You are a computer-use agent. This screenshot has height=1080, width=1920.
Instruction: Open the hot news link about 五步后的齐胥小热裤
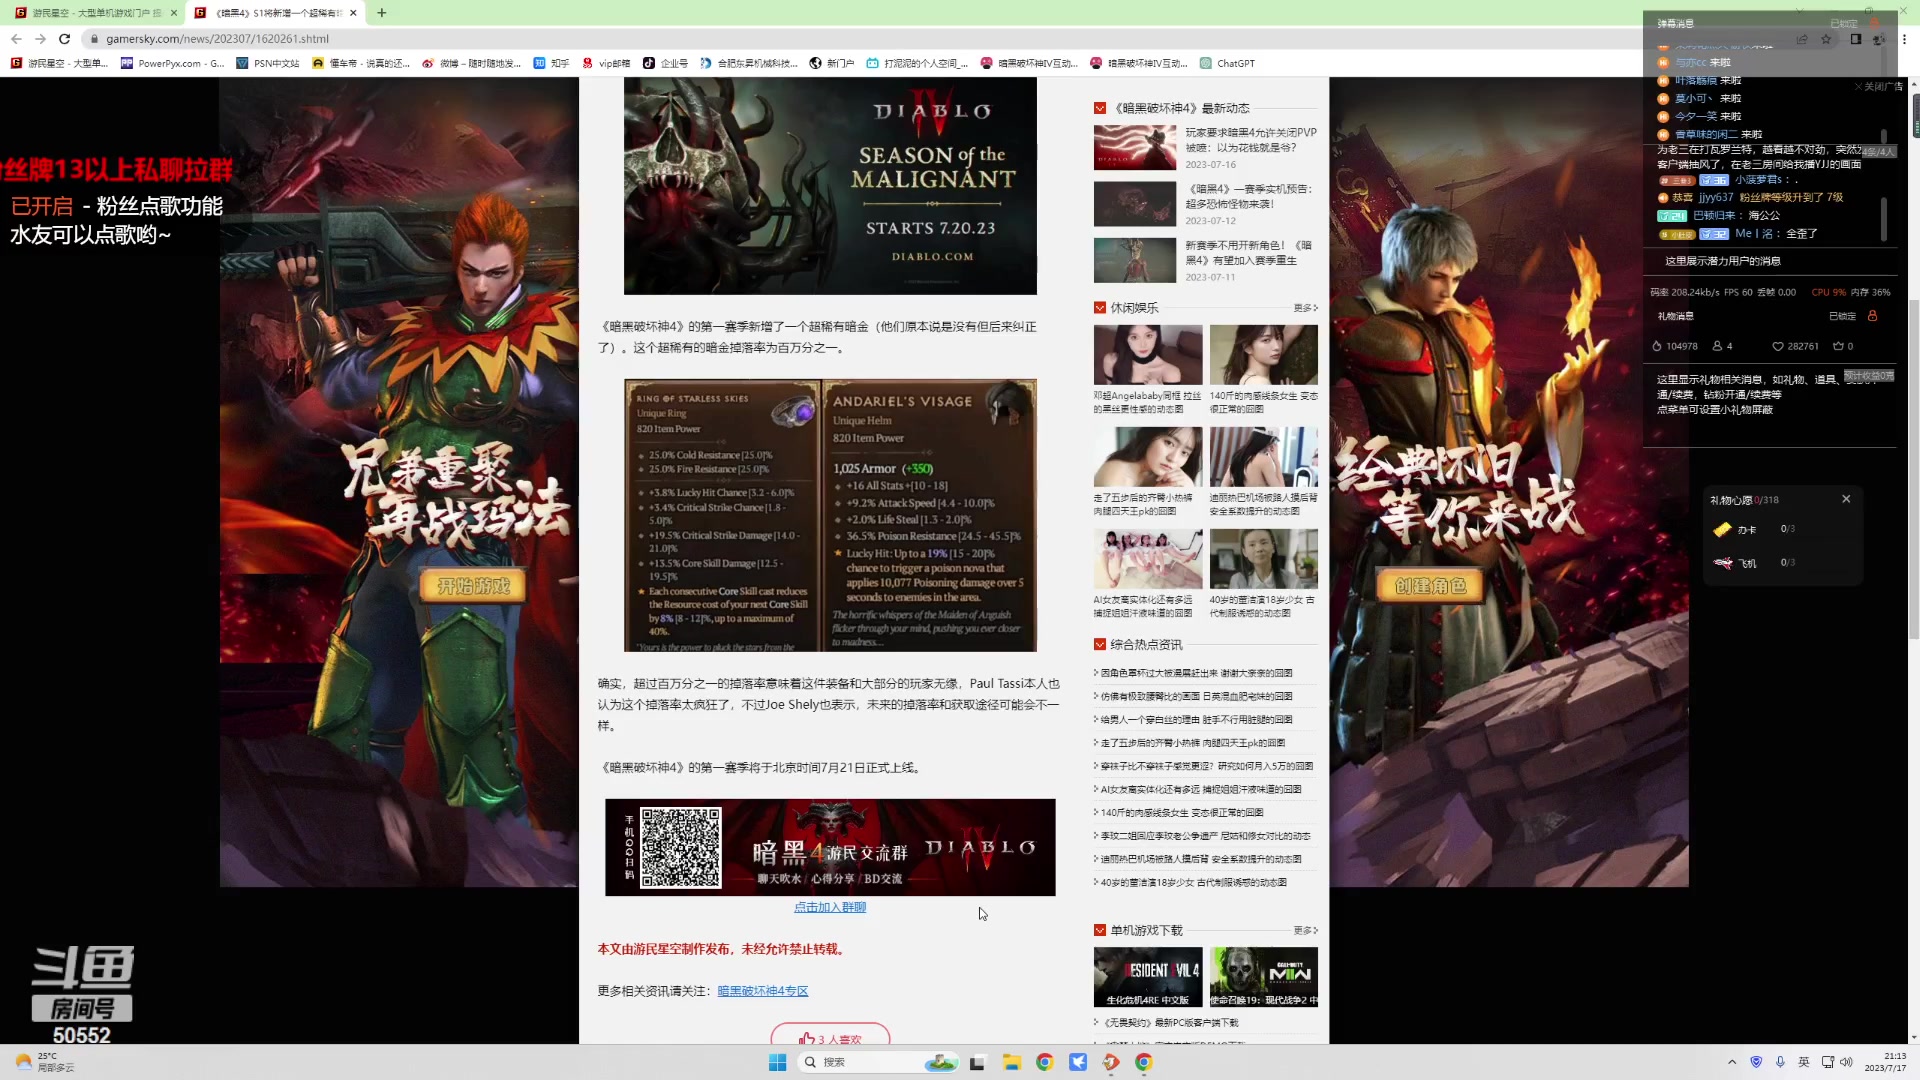(1192, 743)
